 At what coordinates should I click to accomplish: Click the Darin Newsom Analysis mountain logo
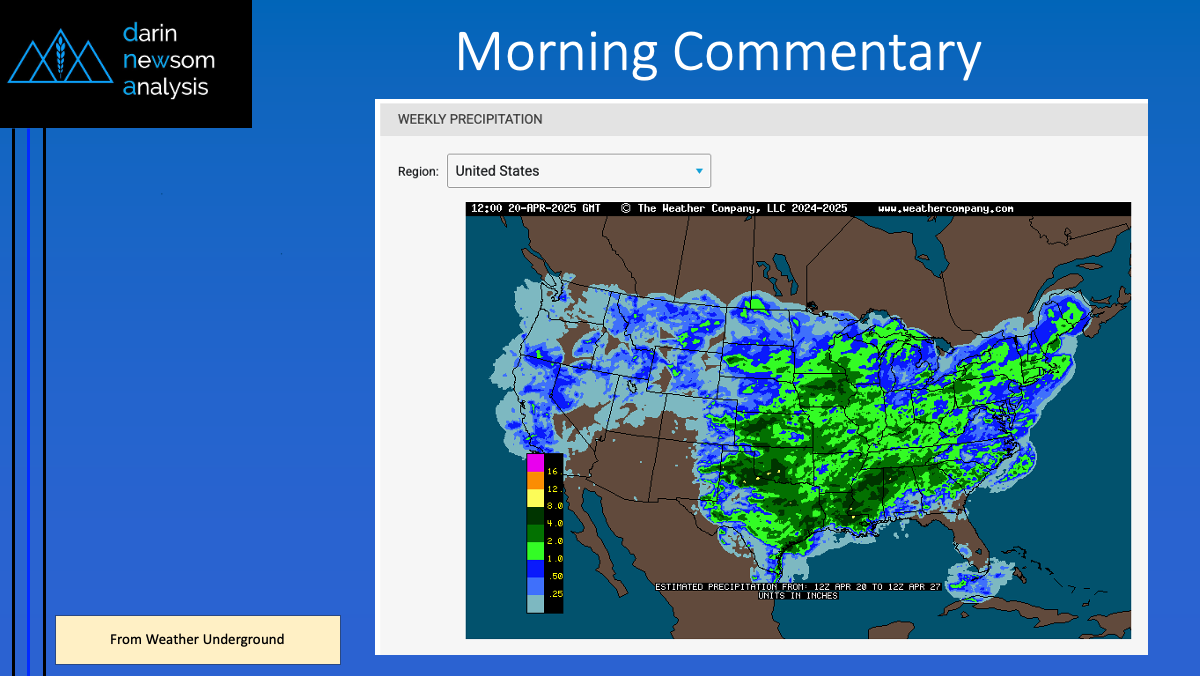pyautogui.click(x=62, y=61)
